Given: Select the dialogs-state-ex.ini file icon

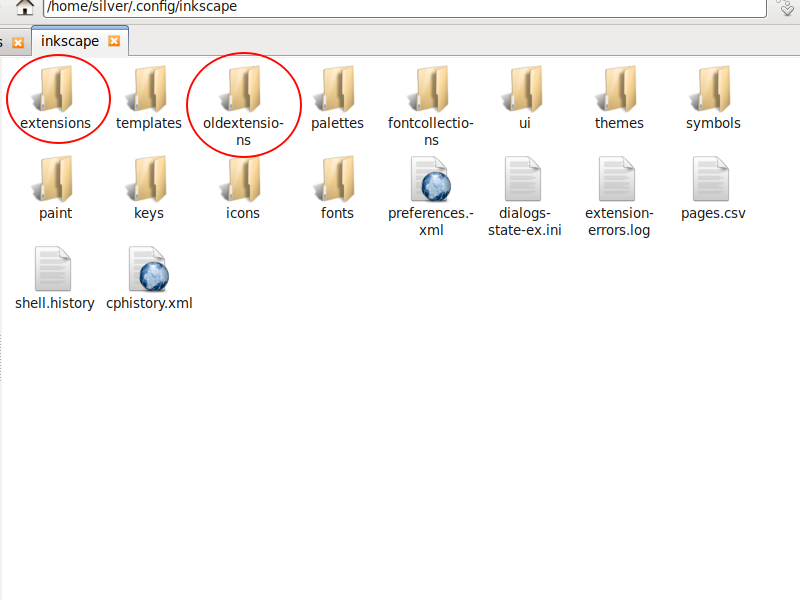Looking at the screenshot, I should tap(523, 179).
